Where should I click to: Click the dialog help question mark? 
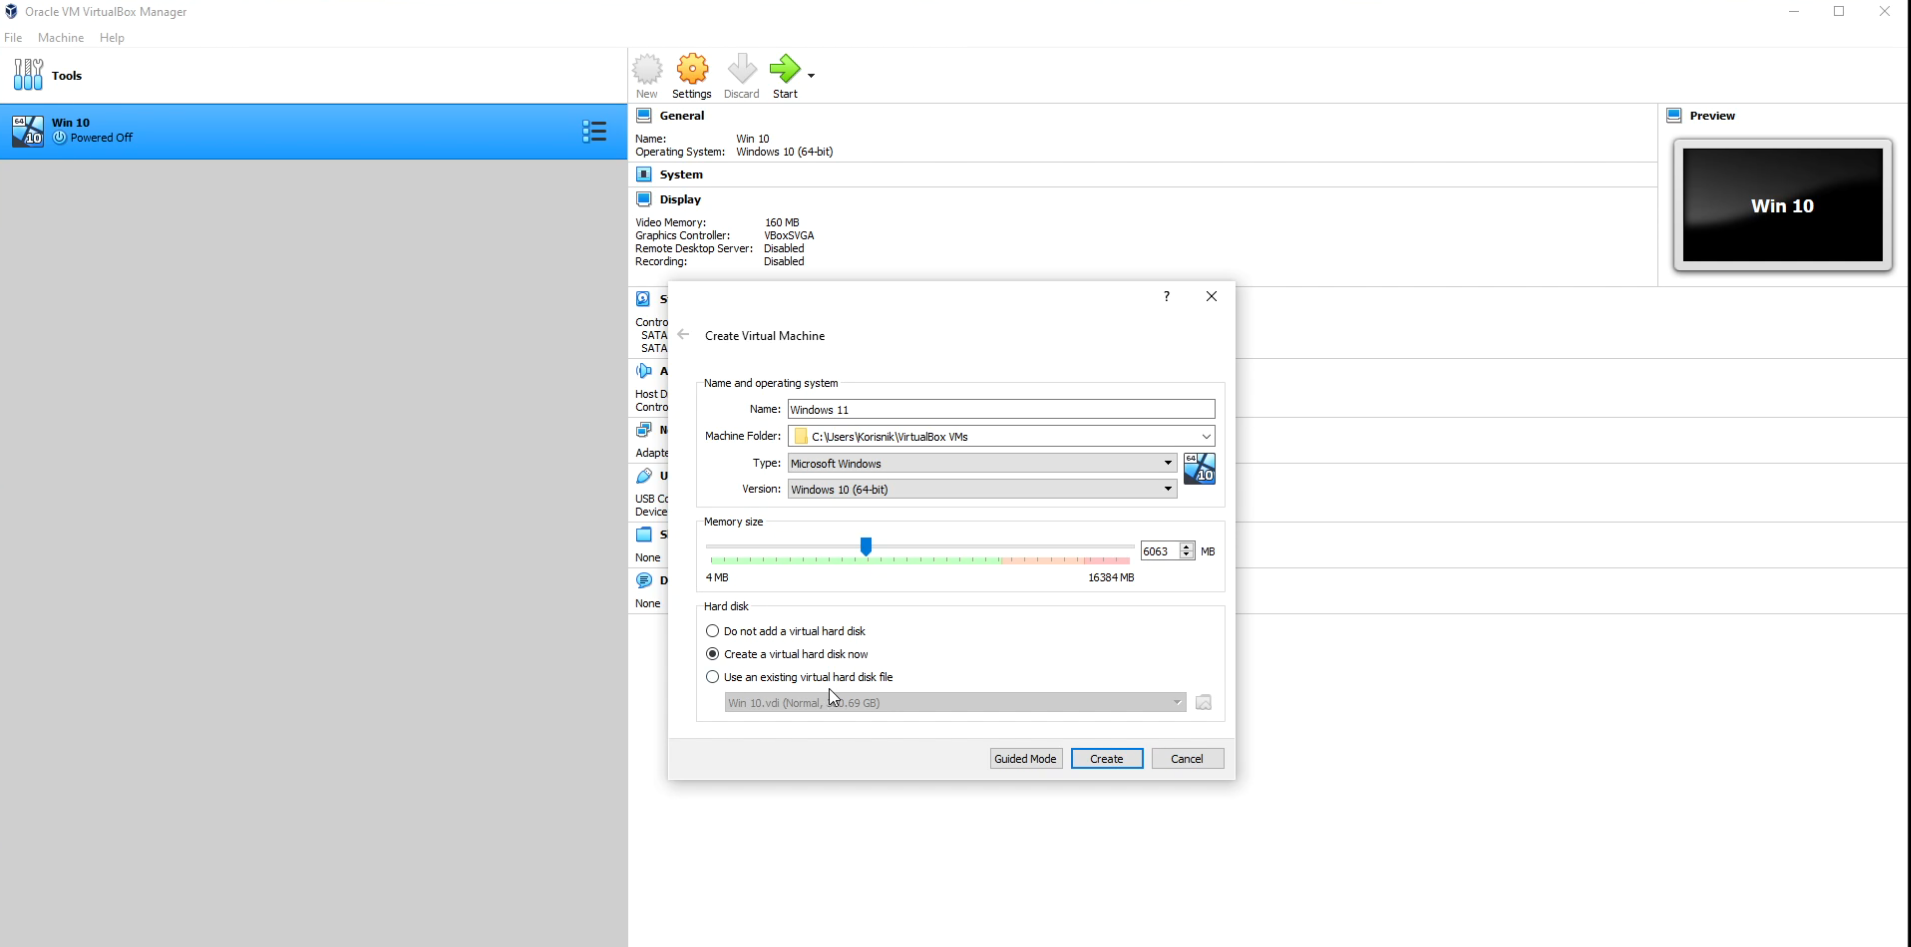[1166, 296]
